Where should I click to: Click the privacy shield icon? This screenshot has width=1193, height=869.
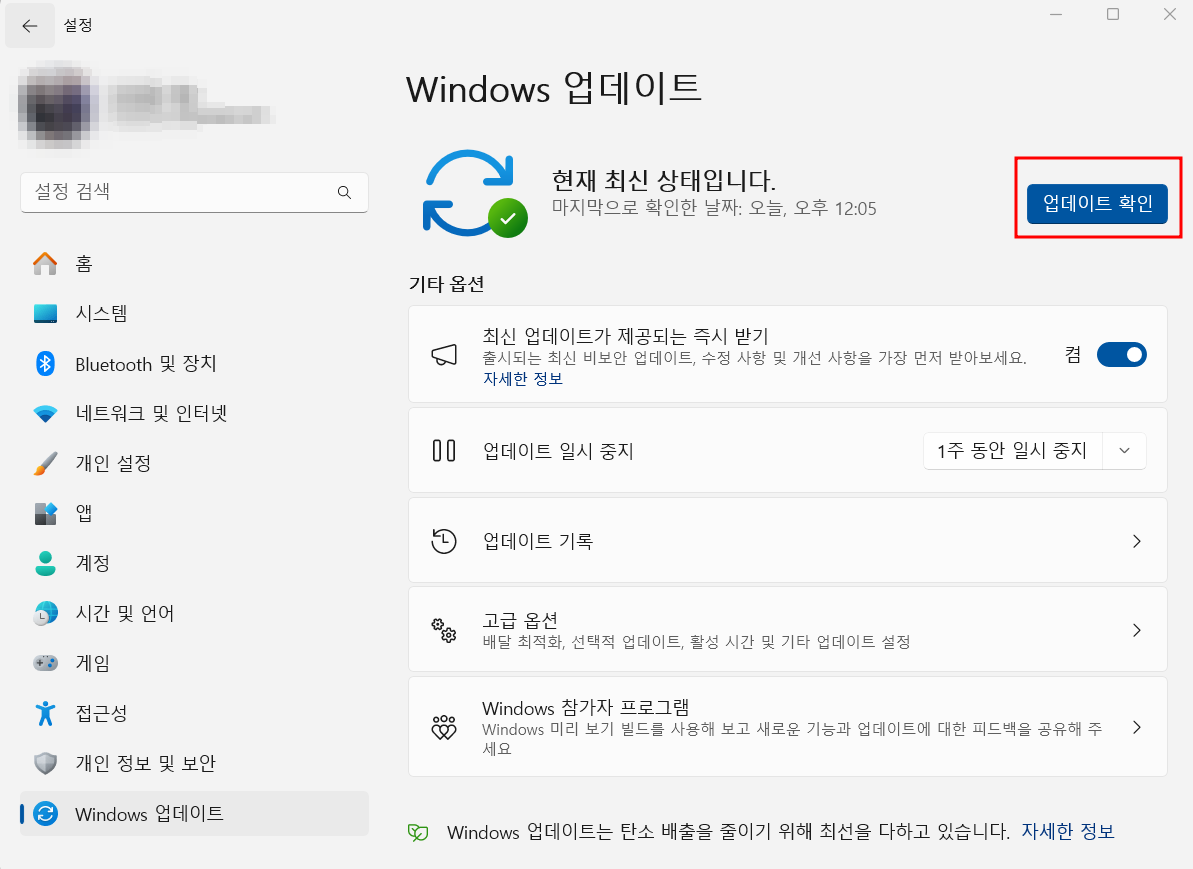coord(45,763)
